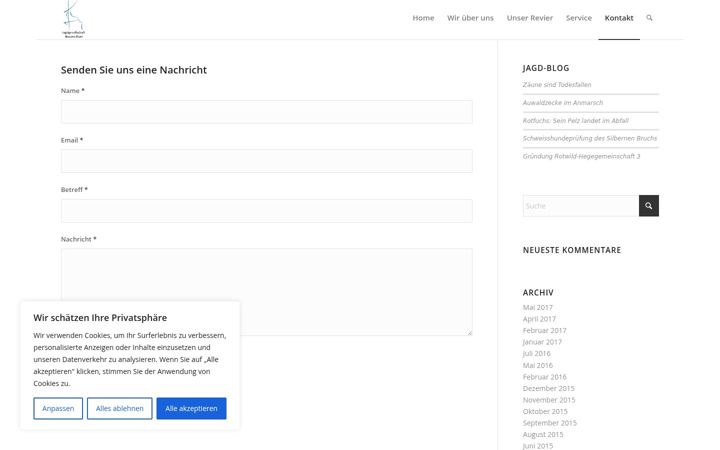Accept cookies with Alle akzeptieren
The height and width of the screenshot is (450, 720).
pos(191,408)
